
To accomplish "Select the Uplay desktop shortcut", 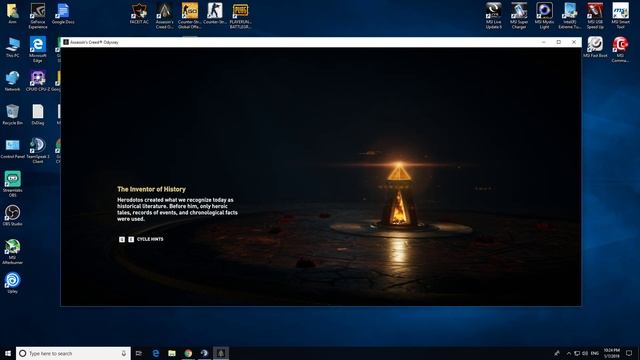I will tap(13, 283).
